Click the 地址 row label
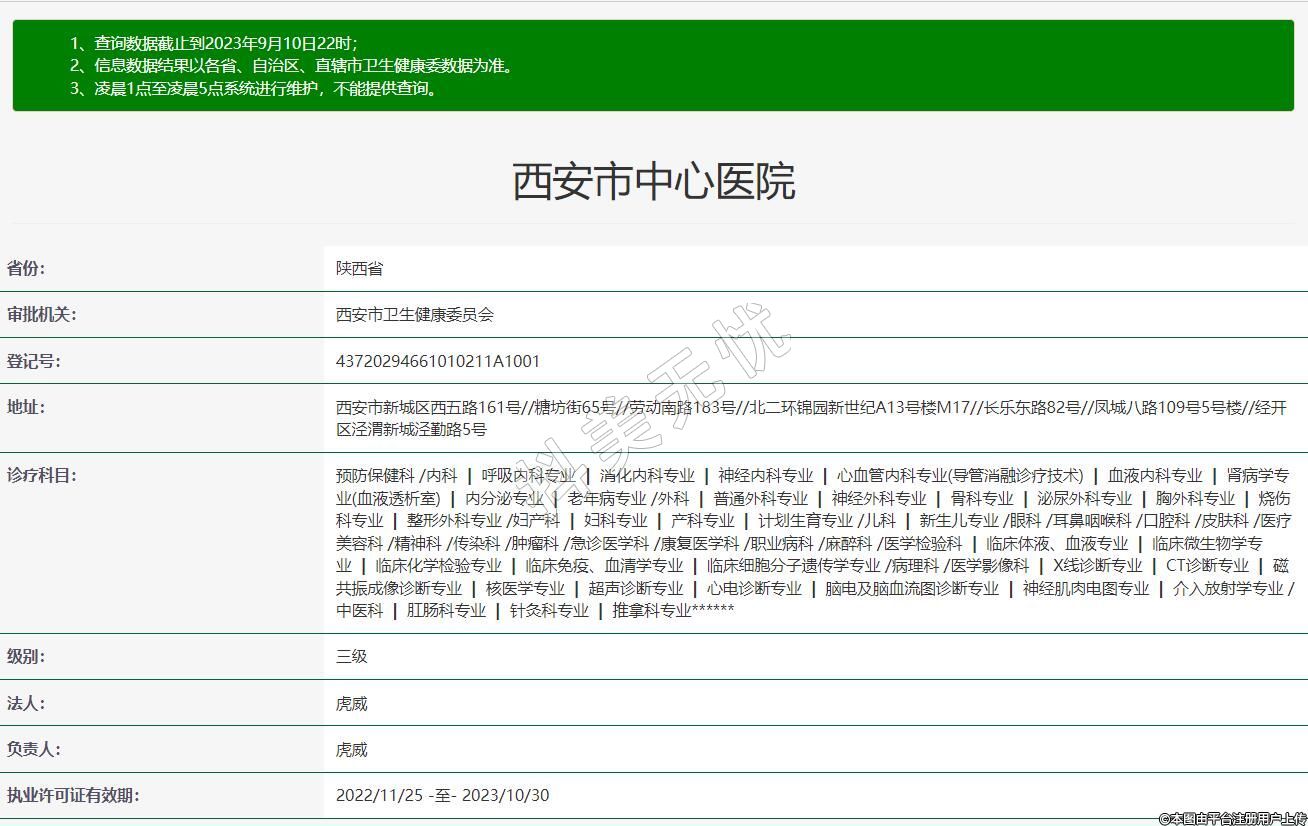 26,407
